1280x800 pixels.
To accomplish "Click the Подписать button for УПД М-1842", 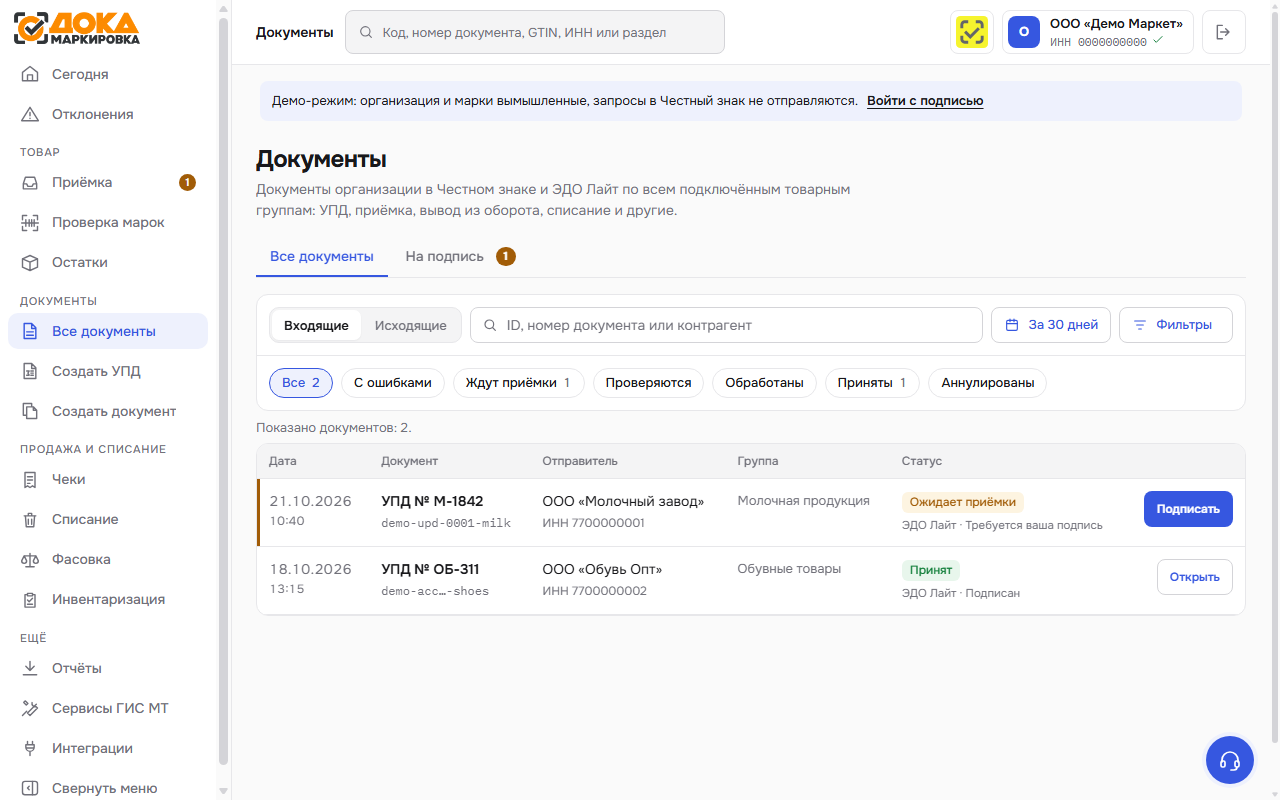I will point(1188,509).
